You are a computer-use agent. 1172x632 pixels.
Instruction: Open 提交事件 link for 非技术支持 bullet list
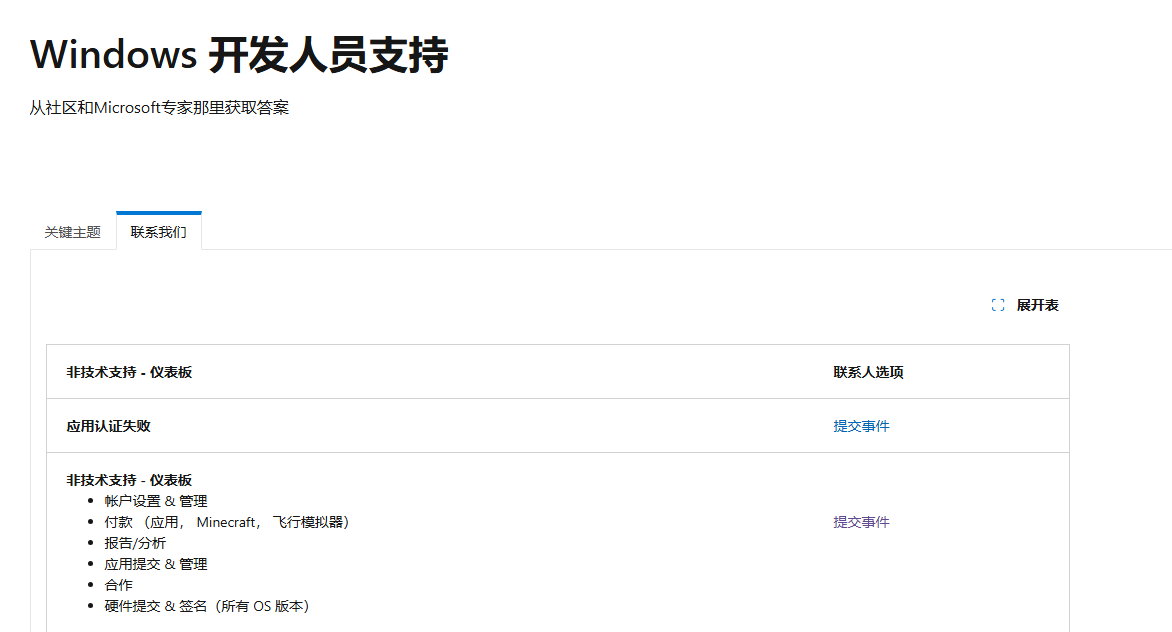[861, 522]
